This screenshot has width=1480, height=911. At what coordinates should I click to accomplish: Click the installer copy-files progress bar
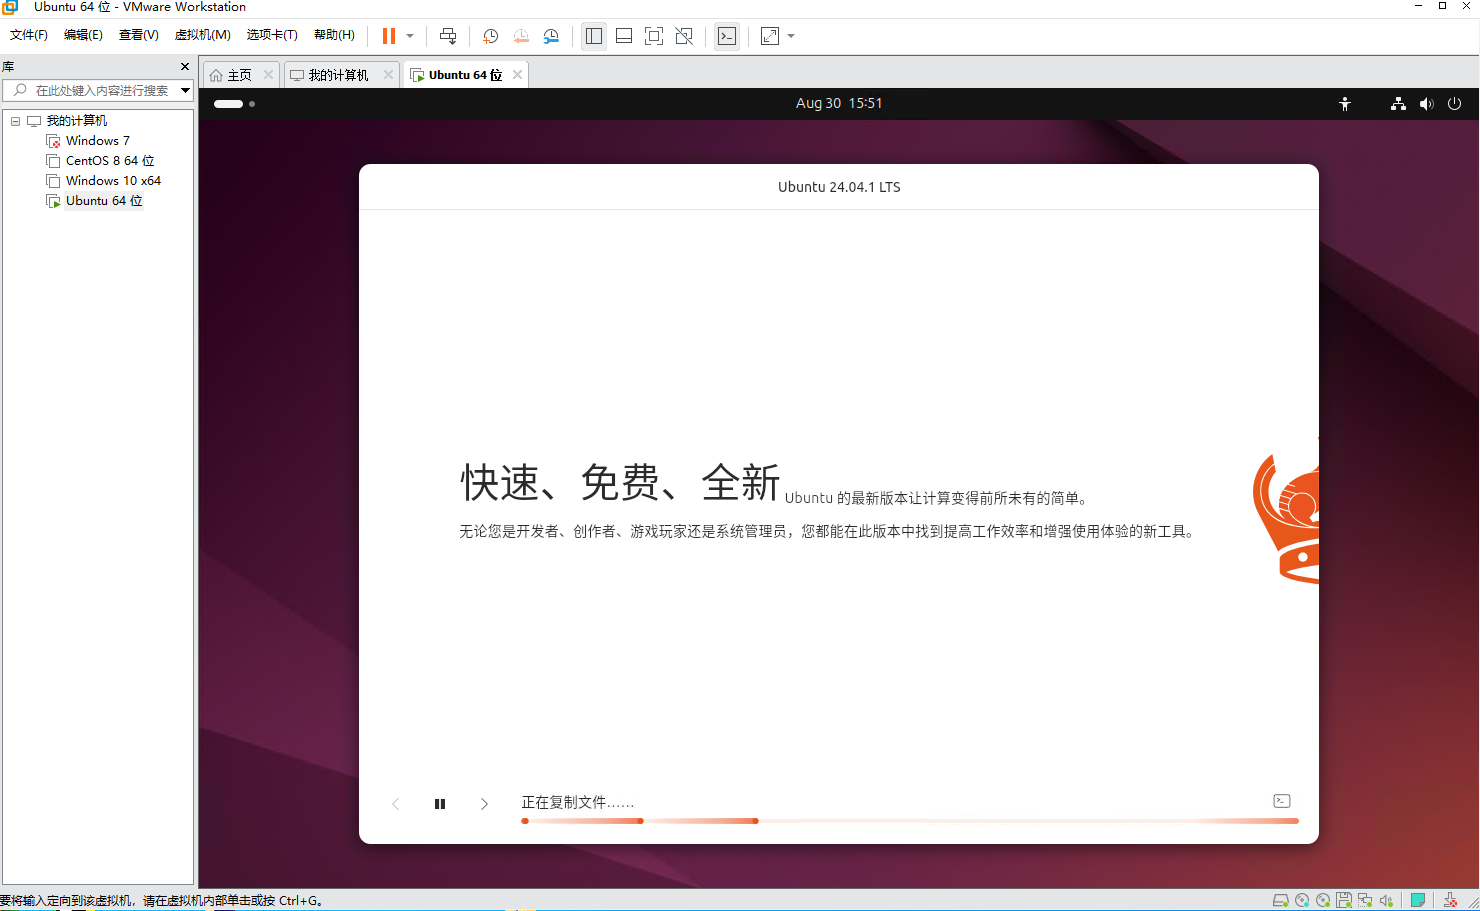tap(909, 821)
